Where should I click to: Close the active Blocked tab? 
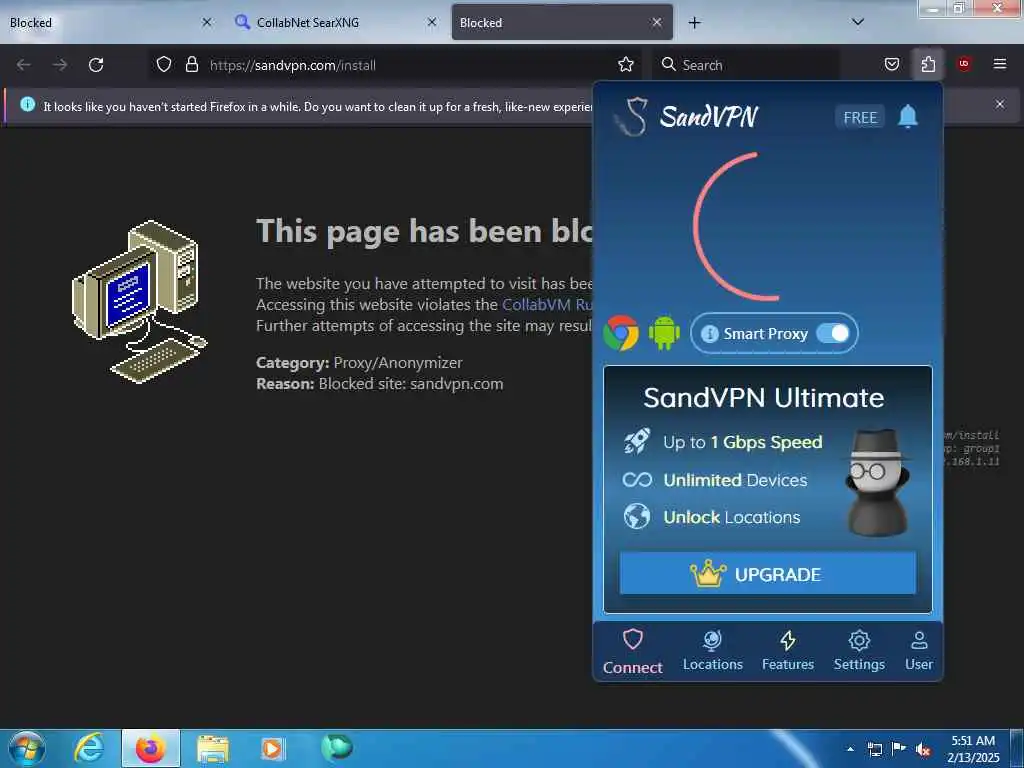(x=657, y=22)
